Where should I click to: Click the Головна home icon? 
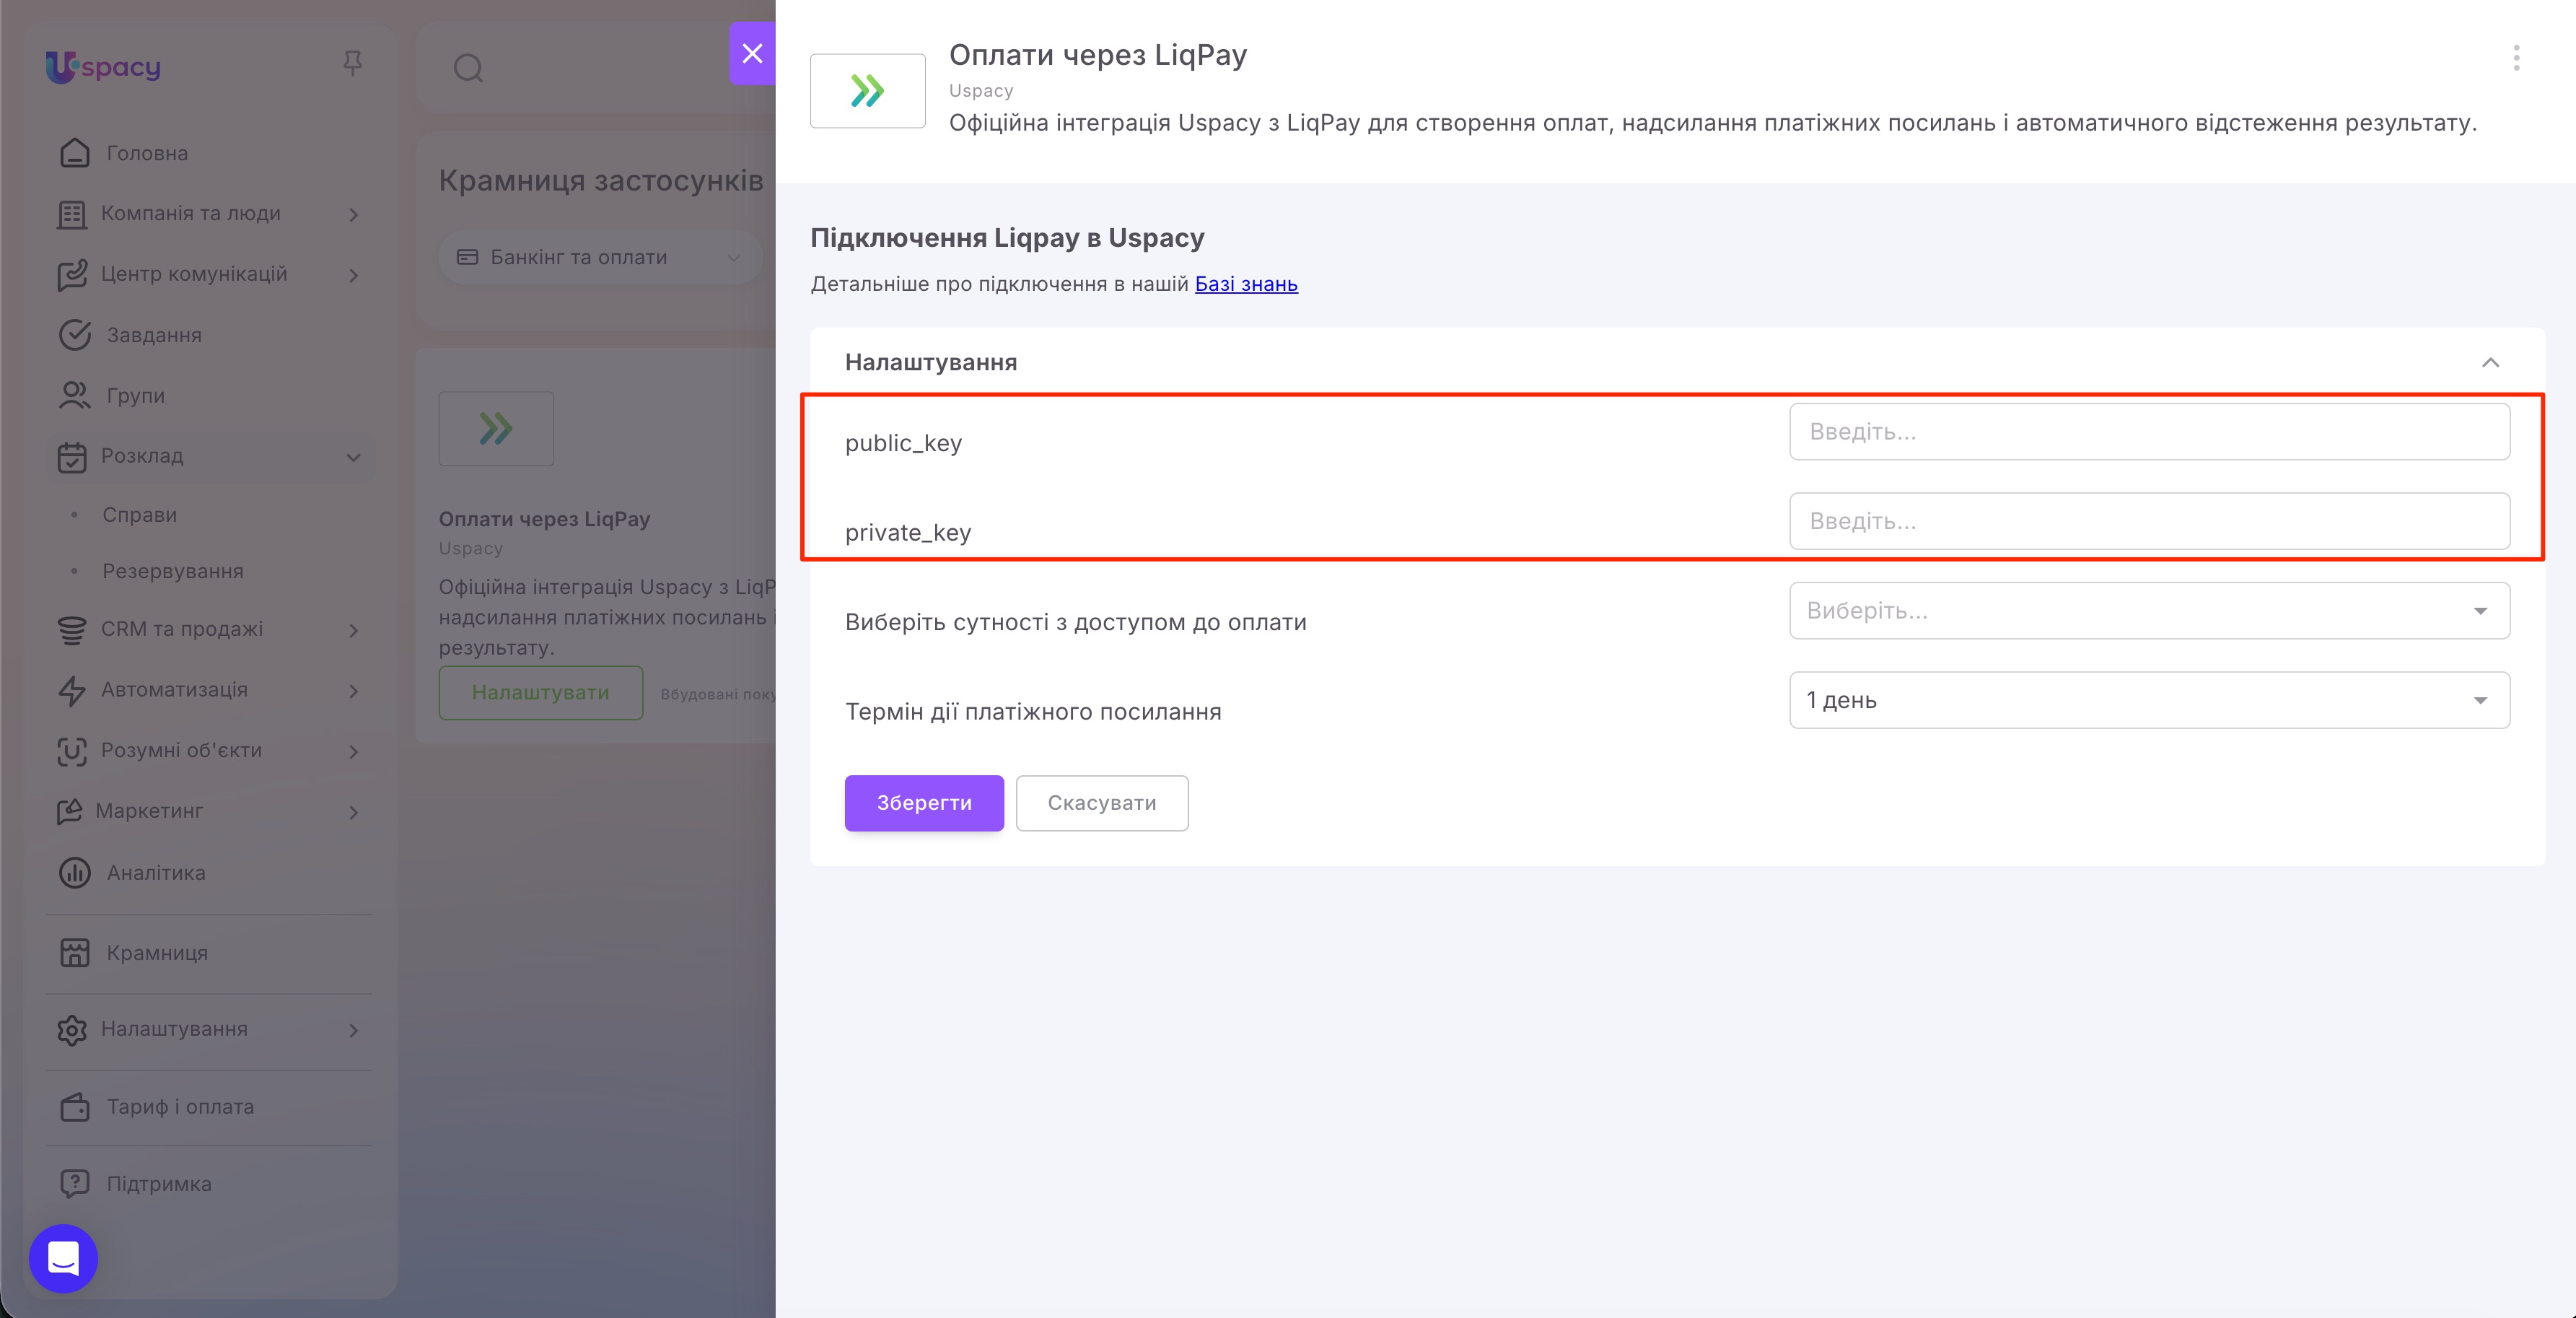(74, 153)
